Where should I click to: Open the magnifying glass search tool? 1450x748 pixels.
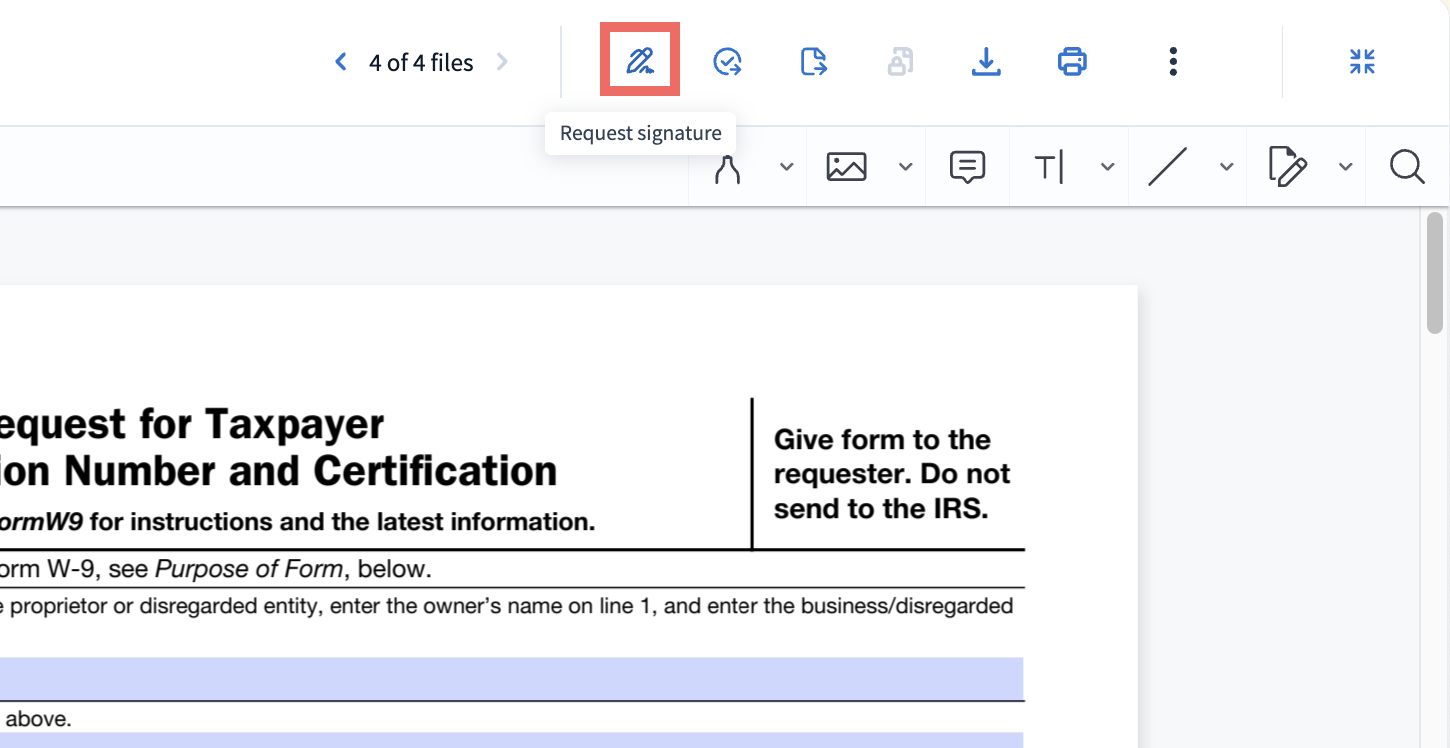[1407, 167]
